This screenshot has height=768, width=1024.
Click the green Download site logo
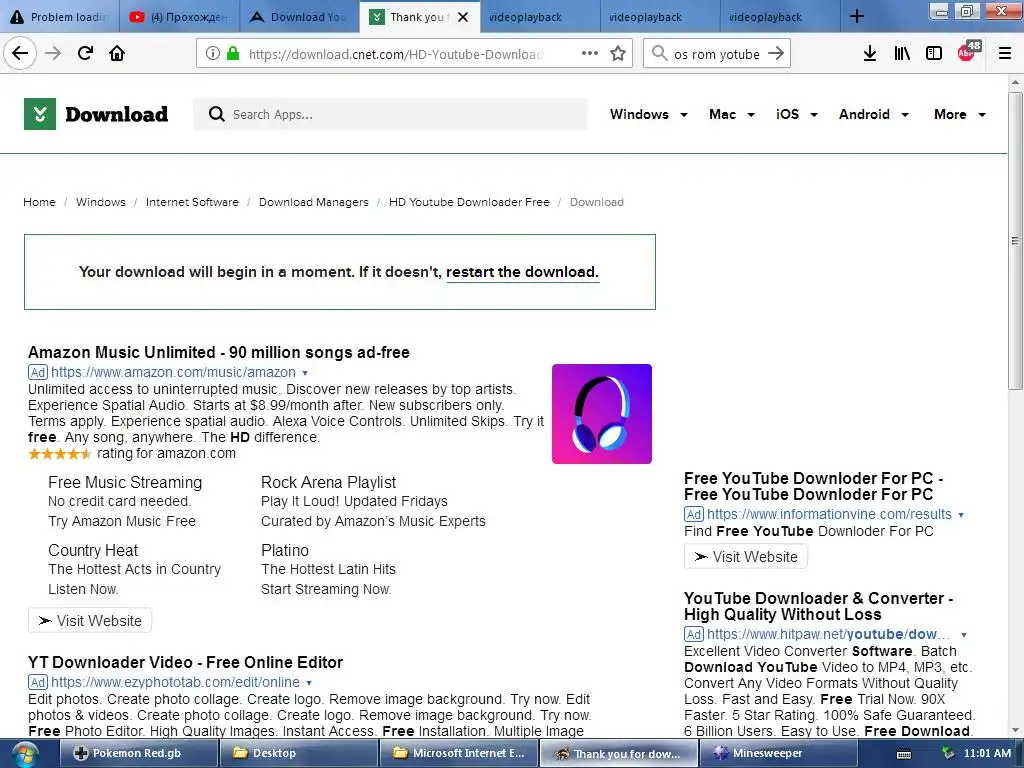[96, 114]
